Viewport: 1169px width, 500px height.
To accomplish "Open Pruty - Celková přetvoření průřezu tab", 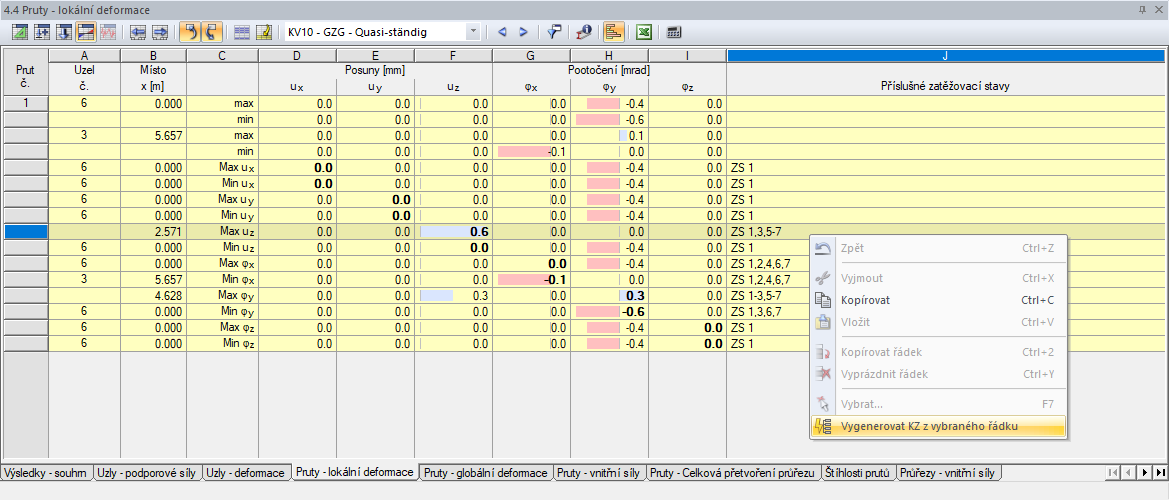I will [x=733, y=472].
